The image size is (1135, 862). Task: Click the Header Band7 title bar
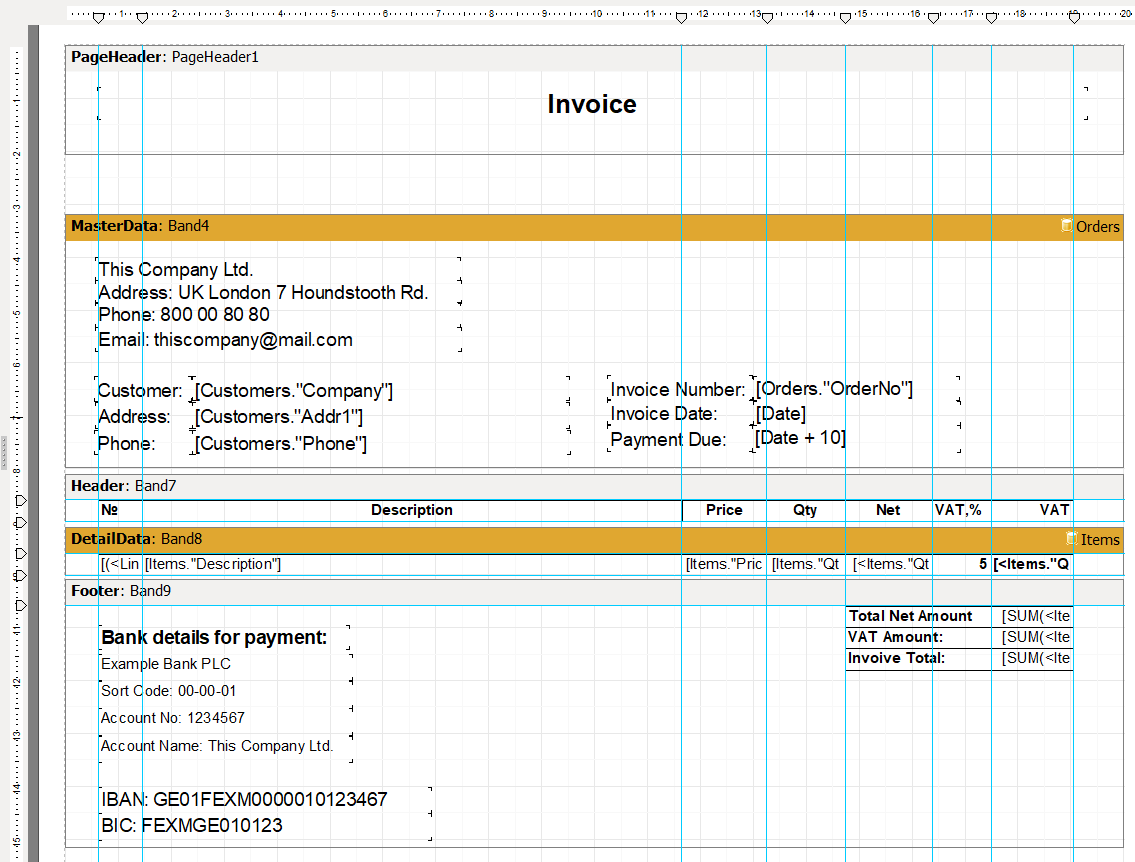coord(594,486)
